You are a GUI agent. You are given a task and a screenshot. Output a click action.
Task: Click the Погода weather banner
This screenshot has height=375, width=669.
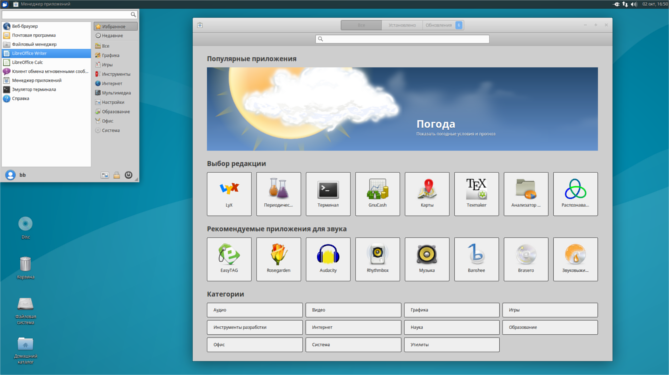pyautogui.click(x=402, y=109)
